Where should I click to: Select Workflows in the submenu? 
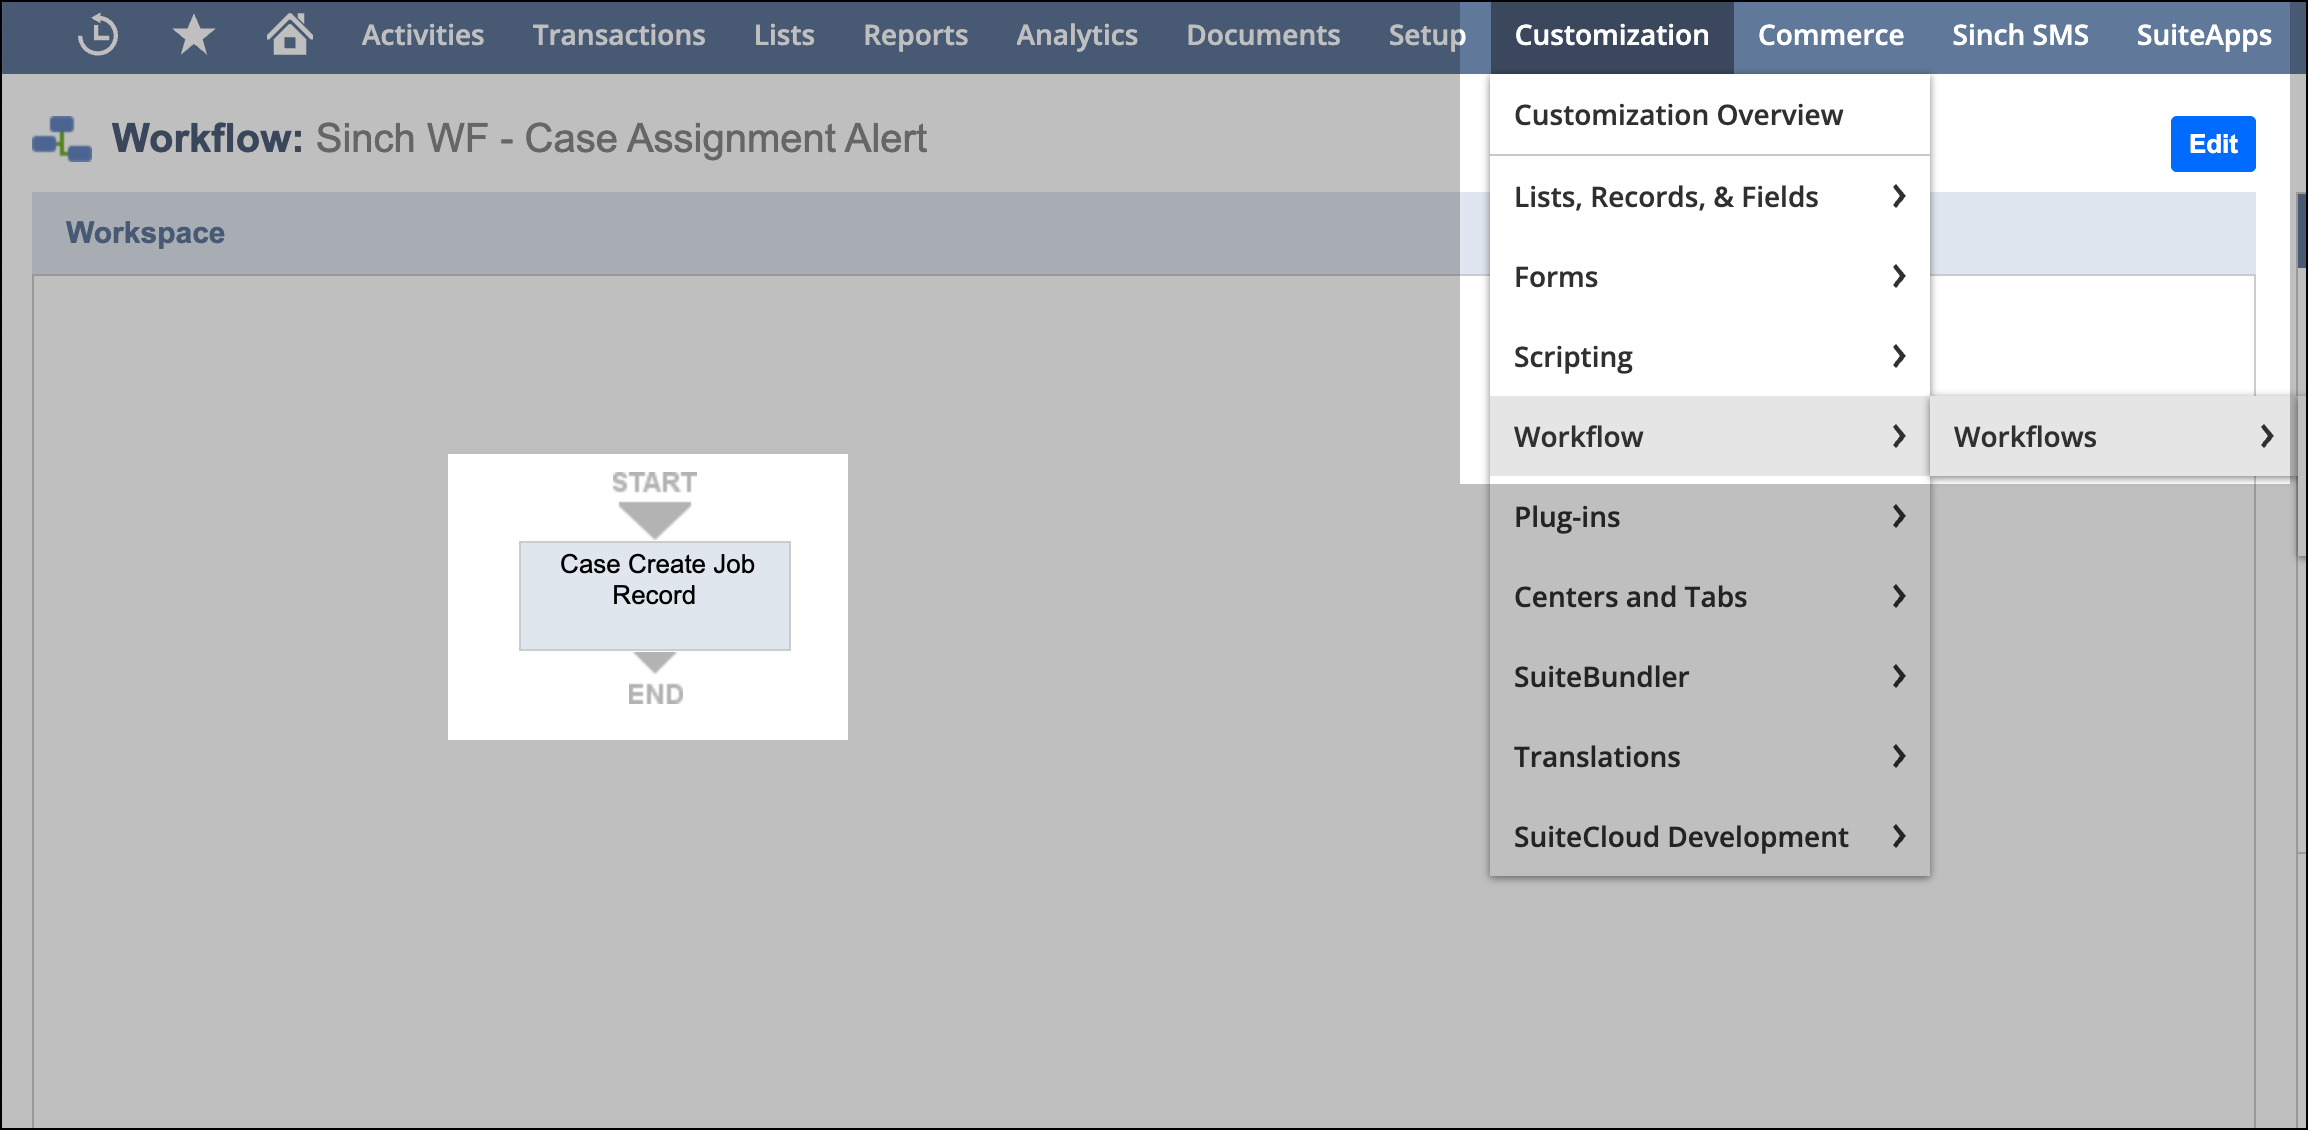click(2109, 436)
